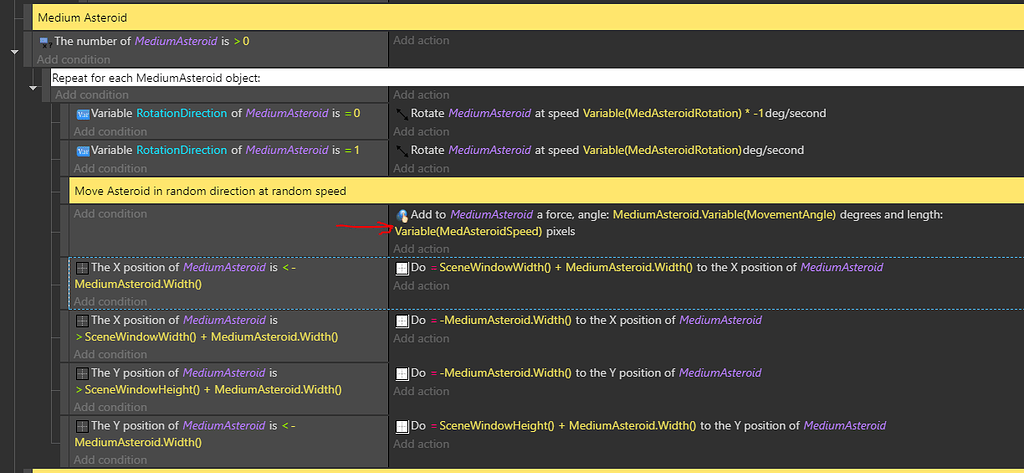Click position icon in Y position < -Width condition
Viewport: 1024px width, 473px height.
pos(82,427)
